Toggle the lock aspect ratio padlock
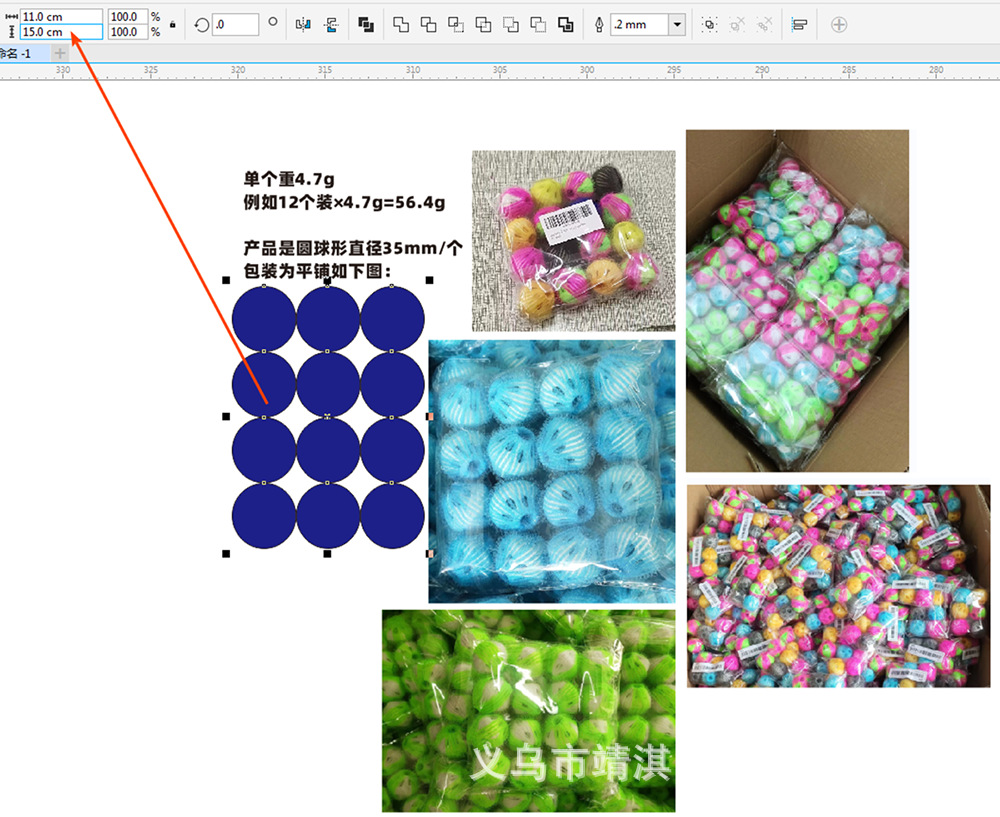 click(x=173, y=24)
